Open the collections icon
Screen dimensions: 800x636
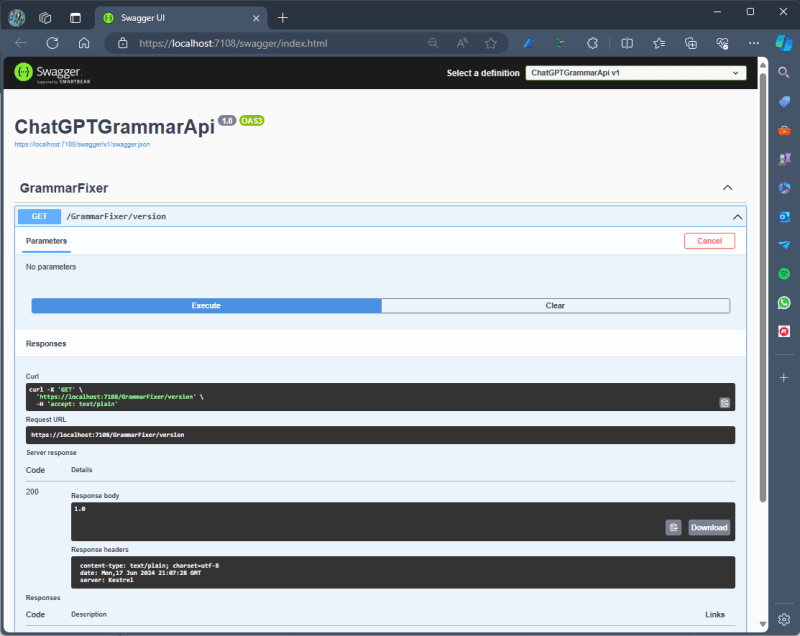coord(691,43)
